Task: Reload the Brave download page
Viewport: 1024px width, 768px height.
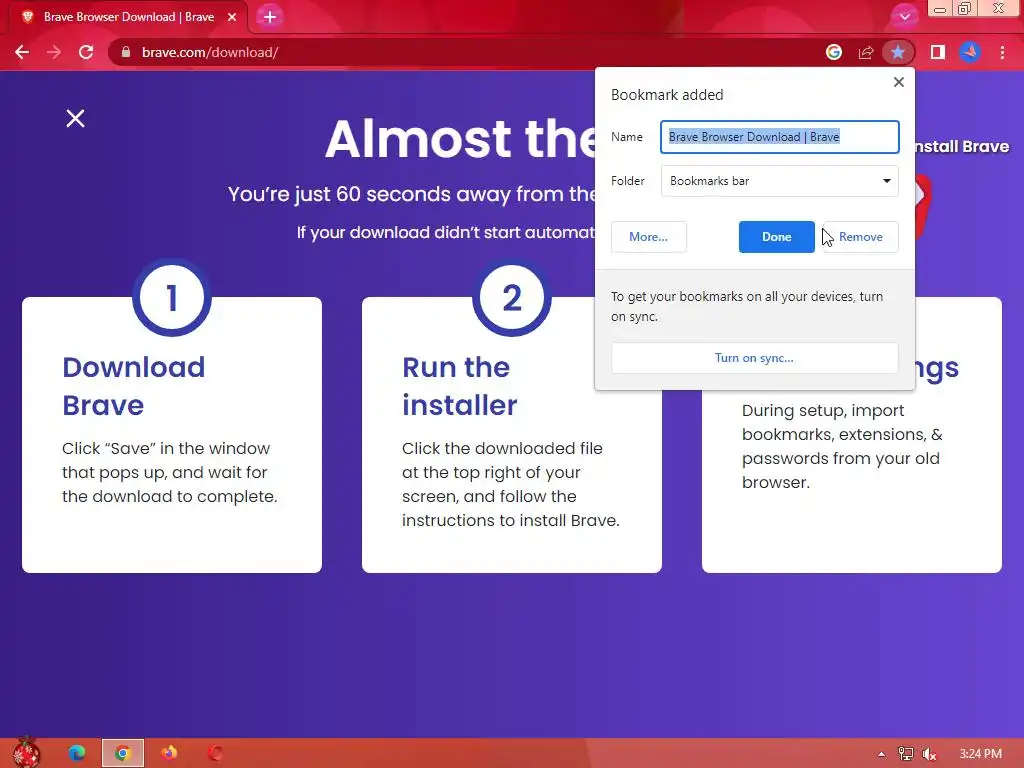Action: (86, 52)
